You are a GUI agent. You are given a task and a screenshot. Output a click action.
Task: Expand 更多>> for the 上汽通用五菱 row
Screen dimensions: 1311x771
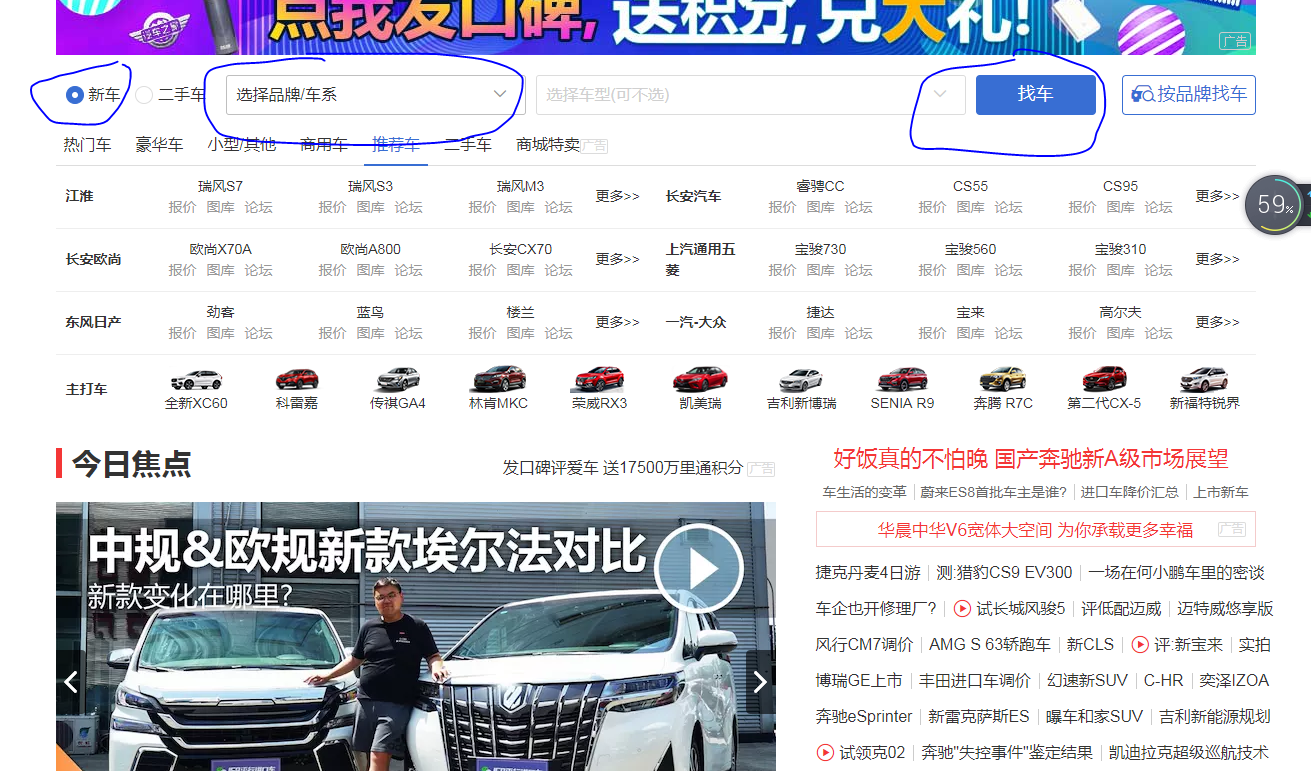[x=1217, y=259]
